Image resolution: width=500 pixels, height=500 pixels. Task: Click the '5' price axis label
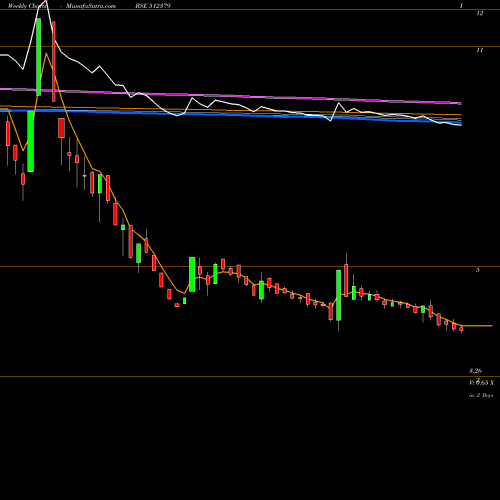[478, 270]
